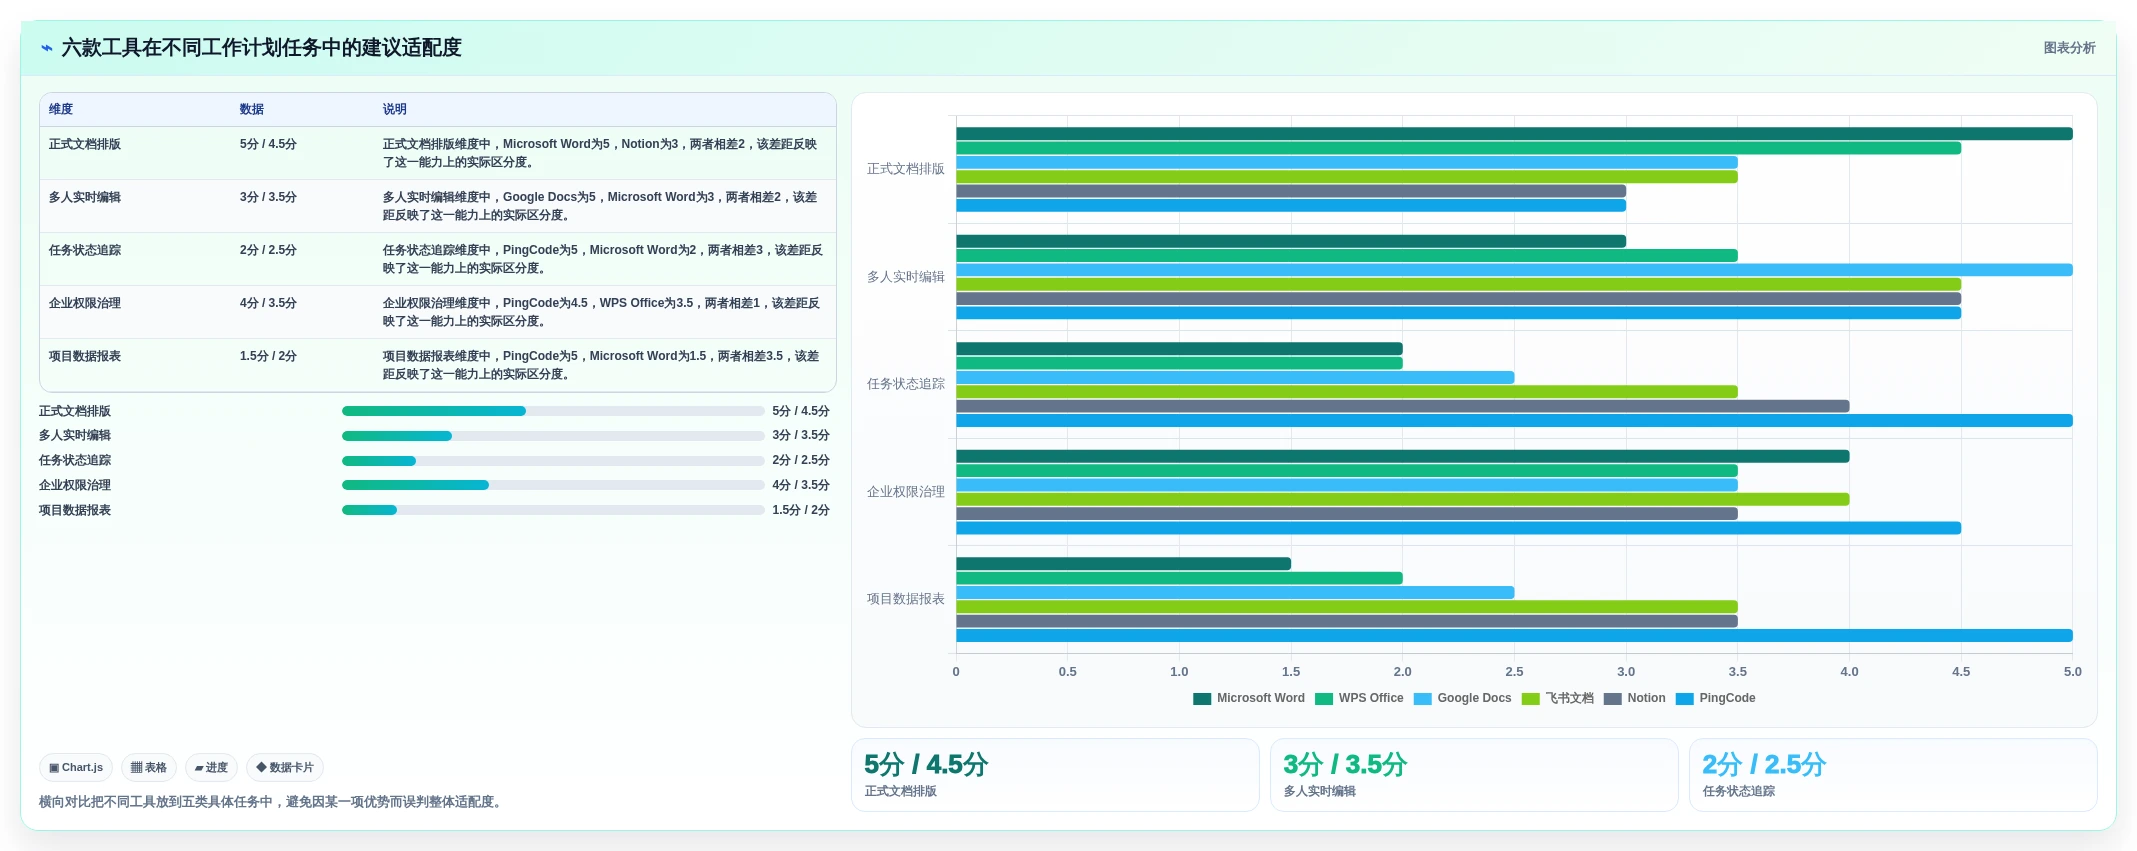Click the 企业权限治理 y-axis label in the chart
This screenshot has height=851, width=2137.
pos(906,492)
